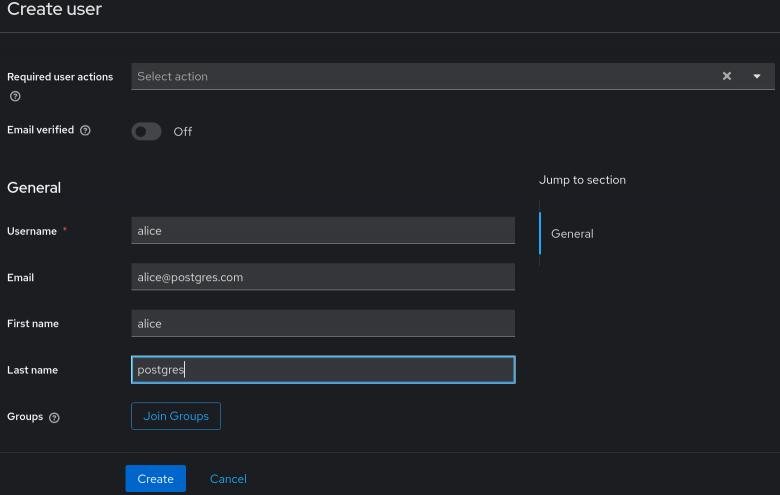Focus the Username field containing alice

323,230
